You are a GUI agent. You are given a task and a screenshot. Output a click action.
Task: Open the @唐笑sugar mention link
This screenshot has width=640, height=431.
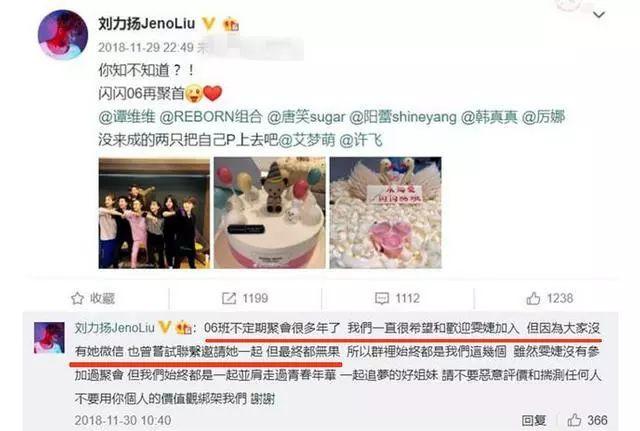pos(306,117)
